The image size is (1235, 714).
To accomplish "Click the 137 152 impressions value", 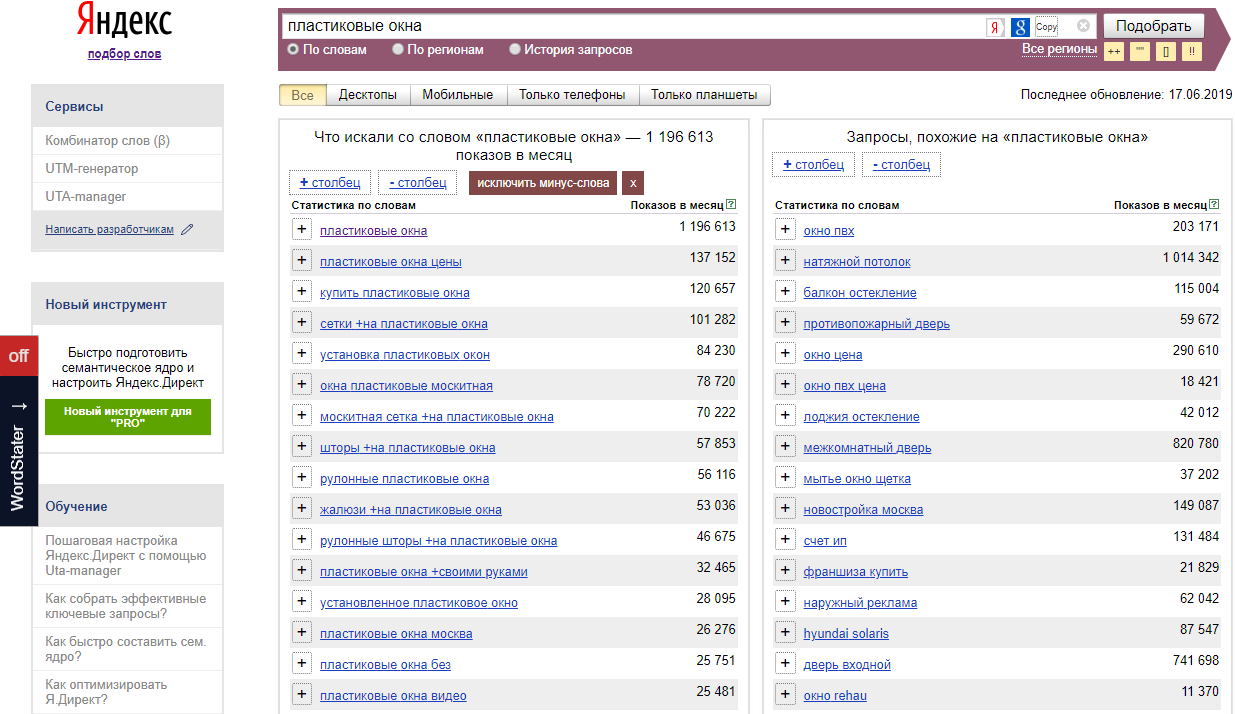I will (x=713, y=258).
